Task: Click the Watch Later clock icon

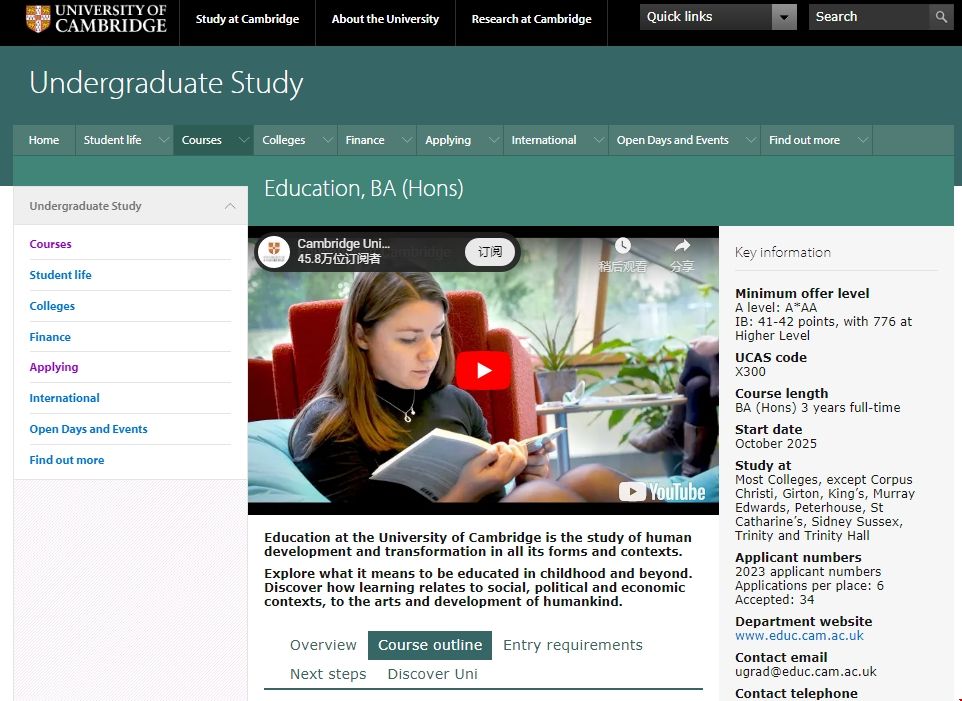Action: click(622, 246)
